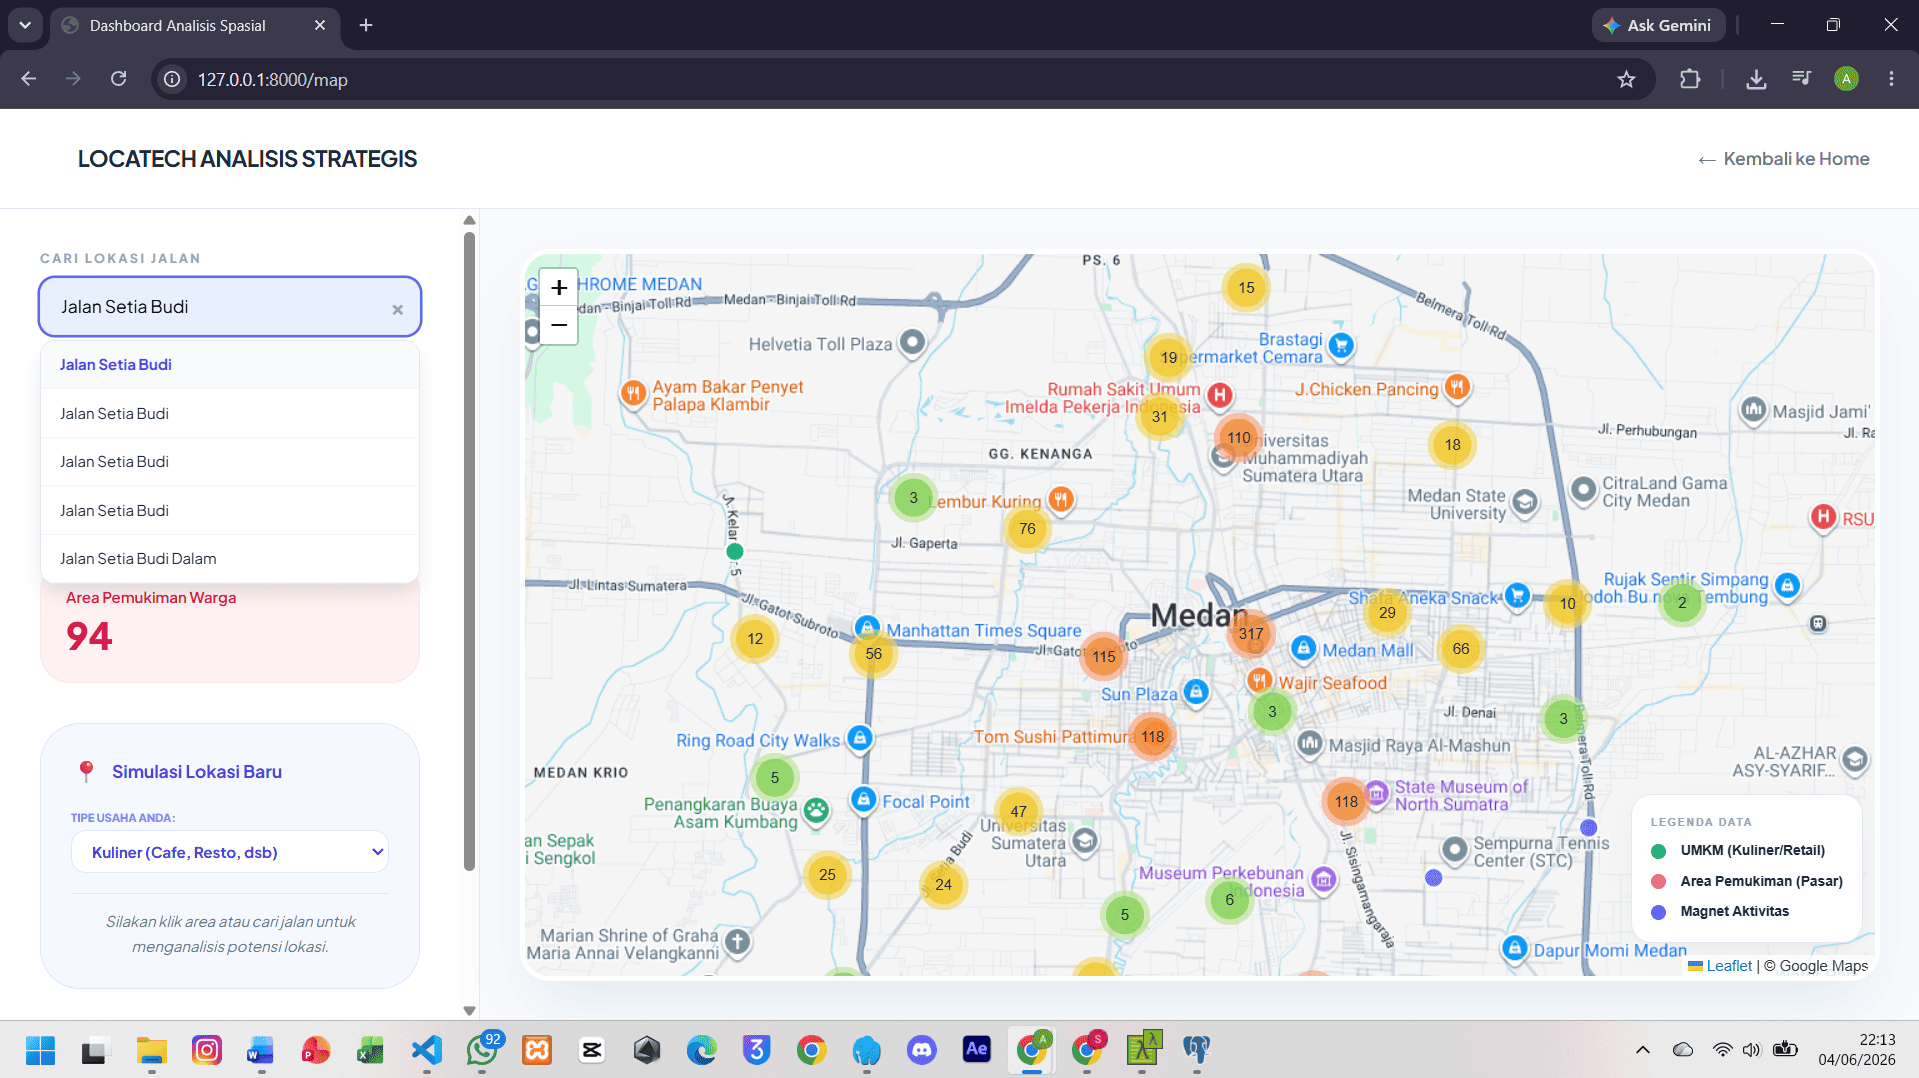The height and width of the screenshot is (1078, 1919).
Task: Clear the Jalan Setia Budi search text
Action: (398, 310)
